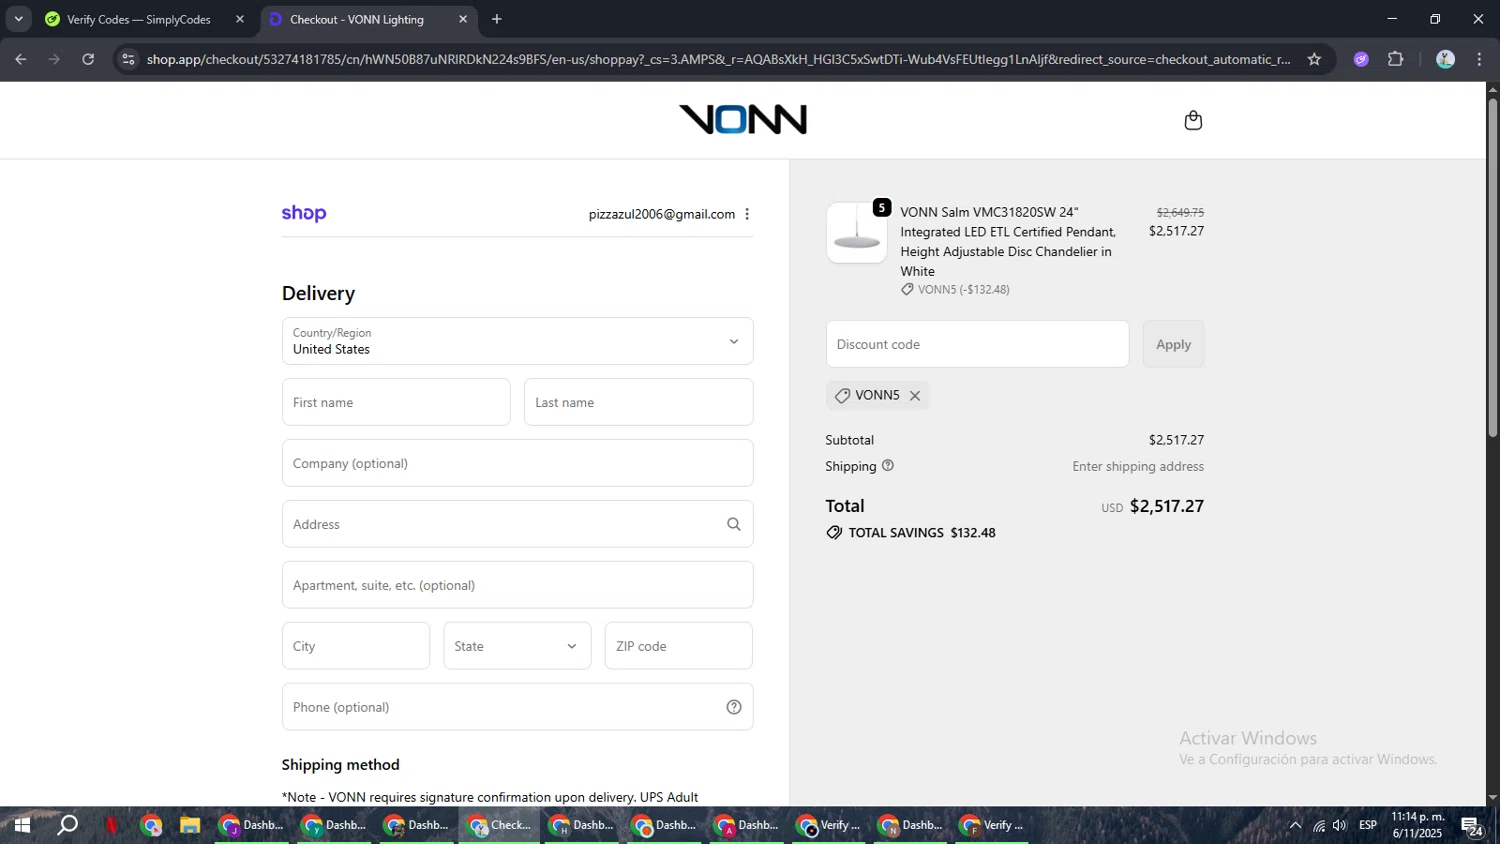Open account options menu beside email
Image resolution: width=1500 pixels, height=844 pixels.
point(747,214)
